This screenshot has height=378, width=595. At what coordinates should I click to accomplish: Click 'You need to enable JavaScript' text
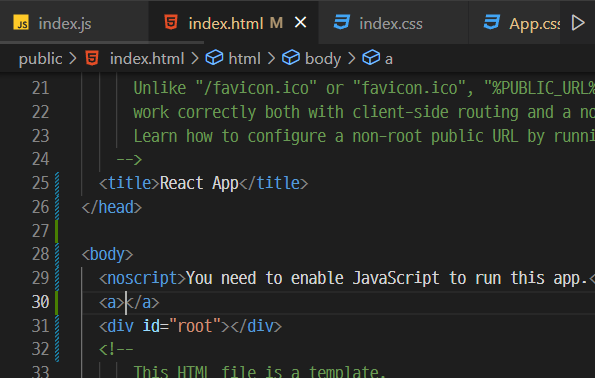[x=313, y=279]
